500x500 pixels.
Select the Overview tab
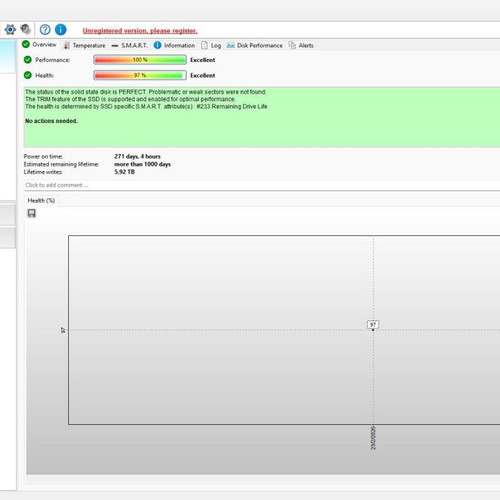[x=39, y=44]
